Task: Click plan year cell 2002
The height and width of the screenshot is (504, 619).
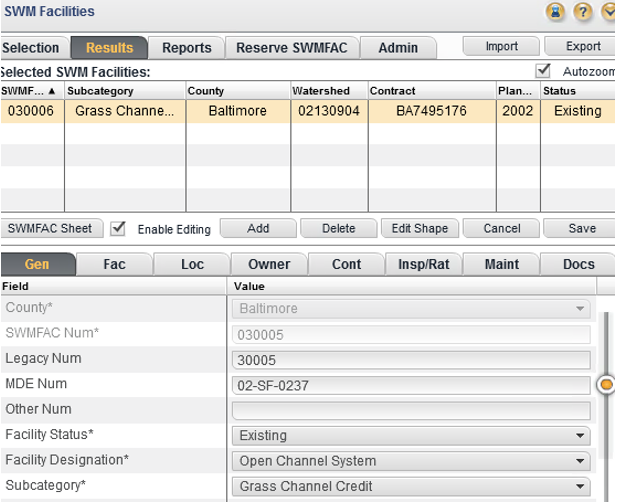Action: pyautogui.click(x=518, y=111)
